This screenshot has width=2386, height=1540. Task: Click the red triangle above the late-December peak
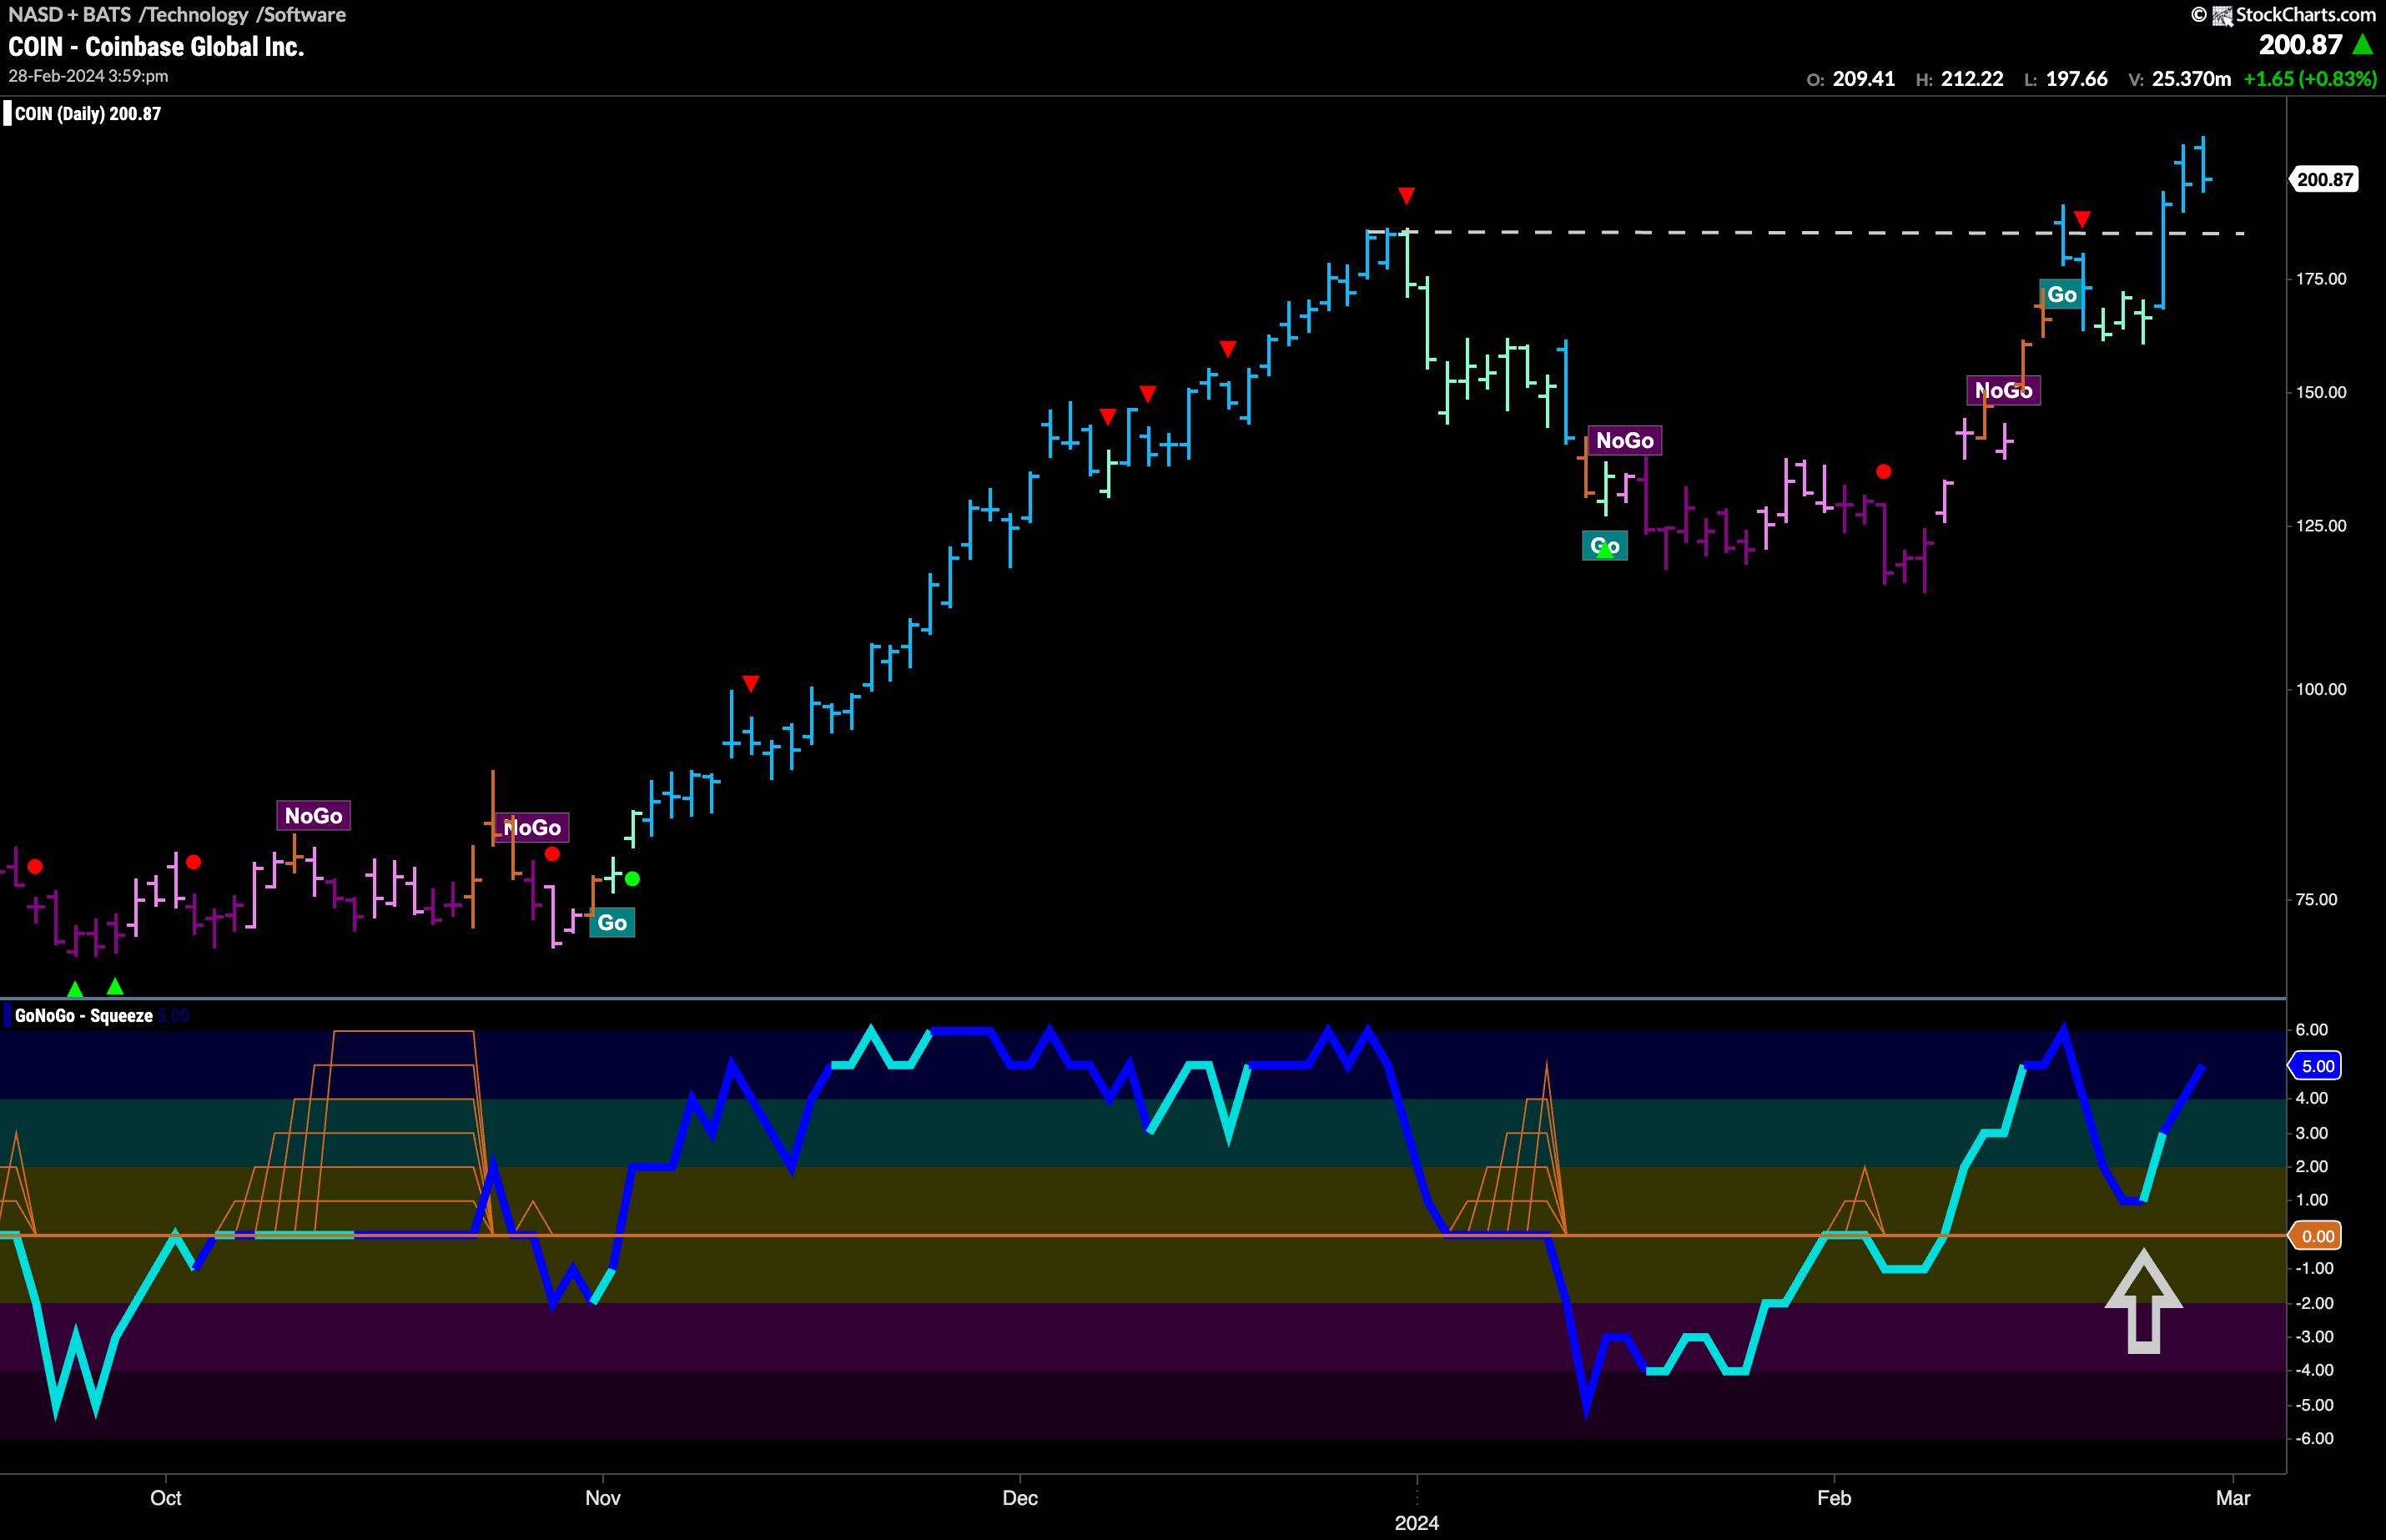point(1406,195)
